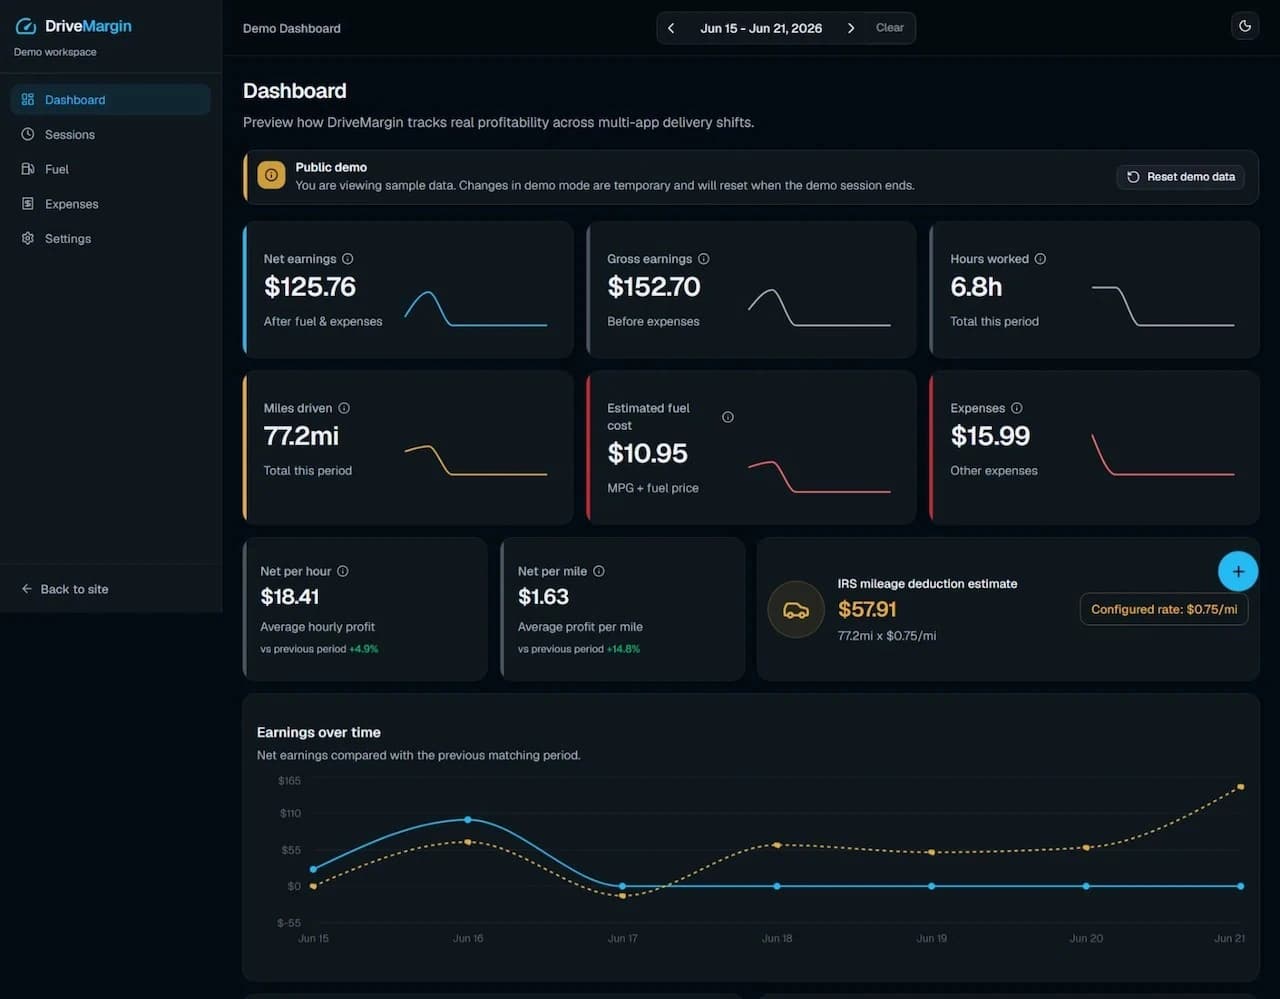Image resolution: width=1280 pixels, height=999 pixels.
Task: Go to previous week with left chevron
Action: (671, 28)
